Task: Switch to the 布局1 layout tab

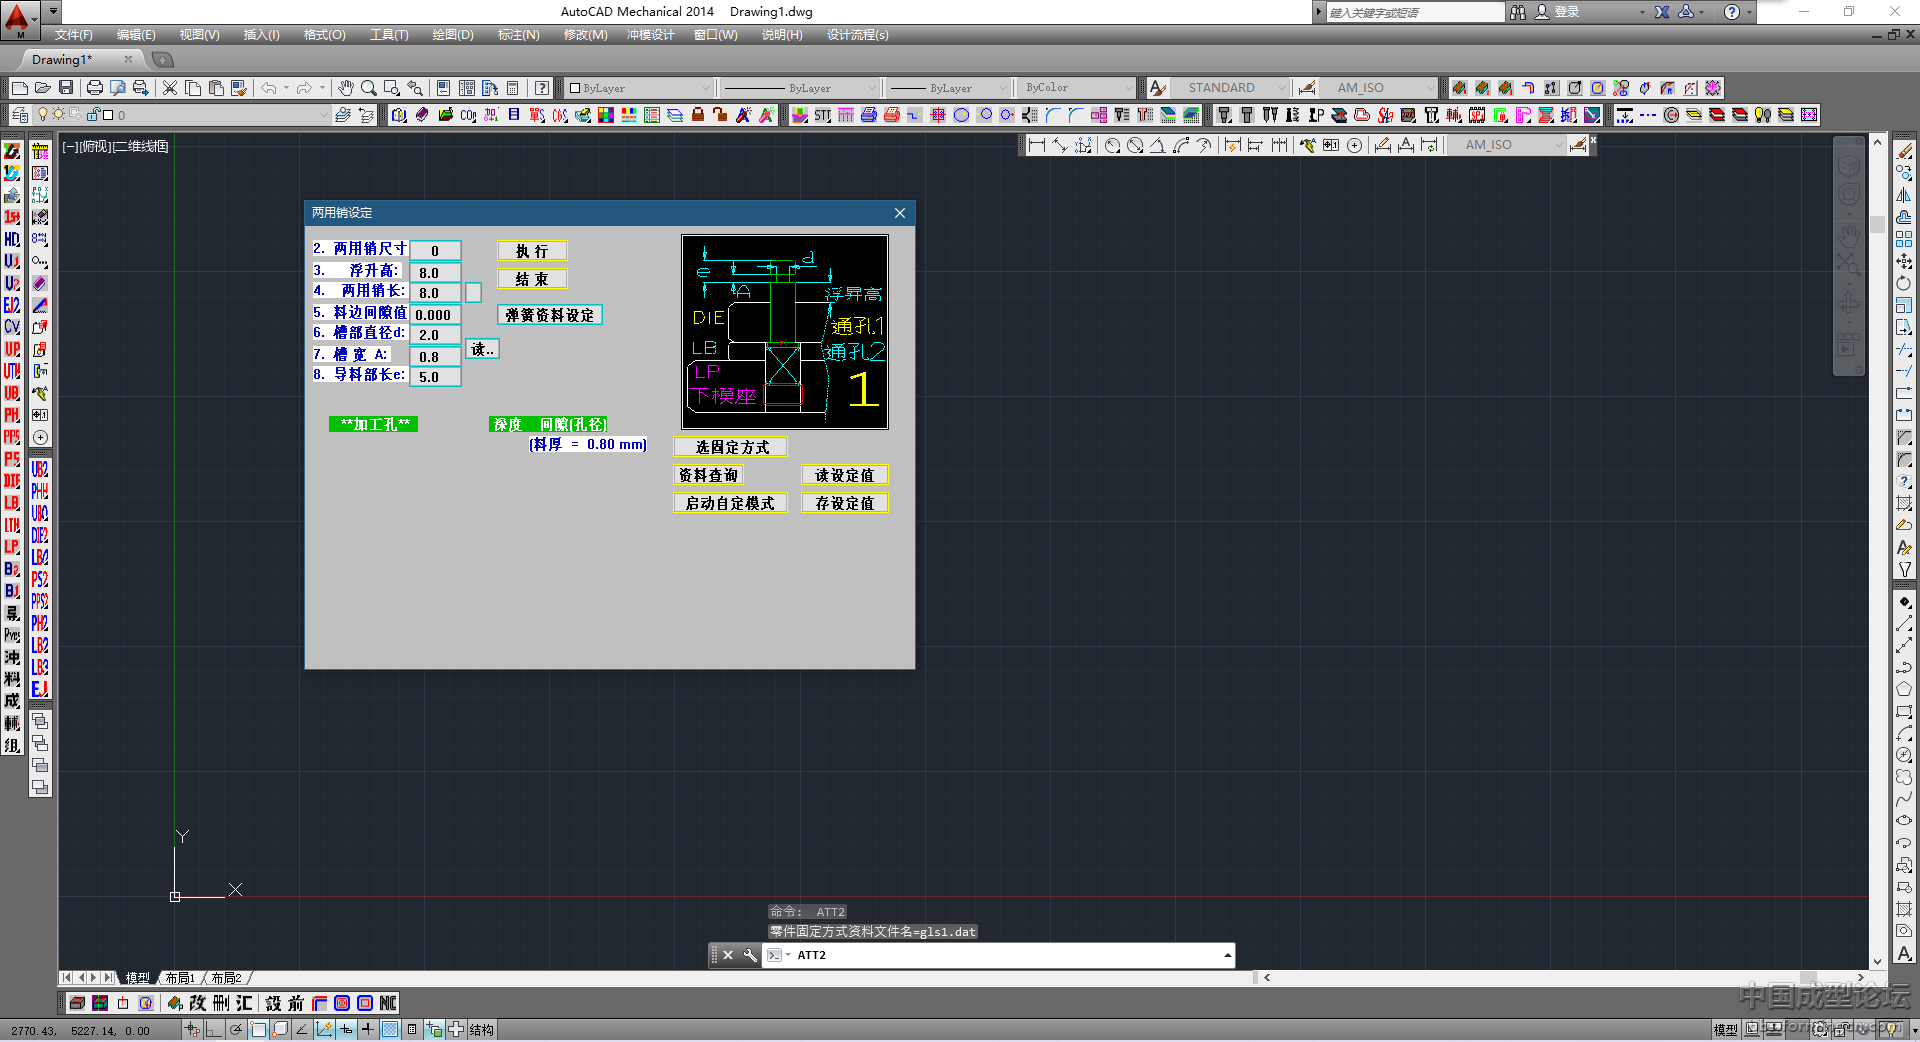Action: 180,978
